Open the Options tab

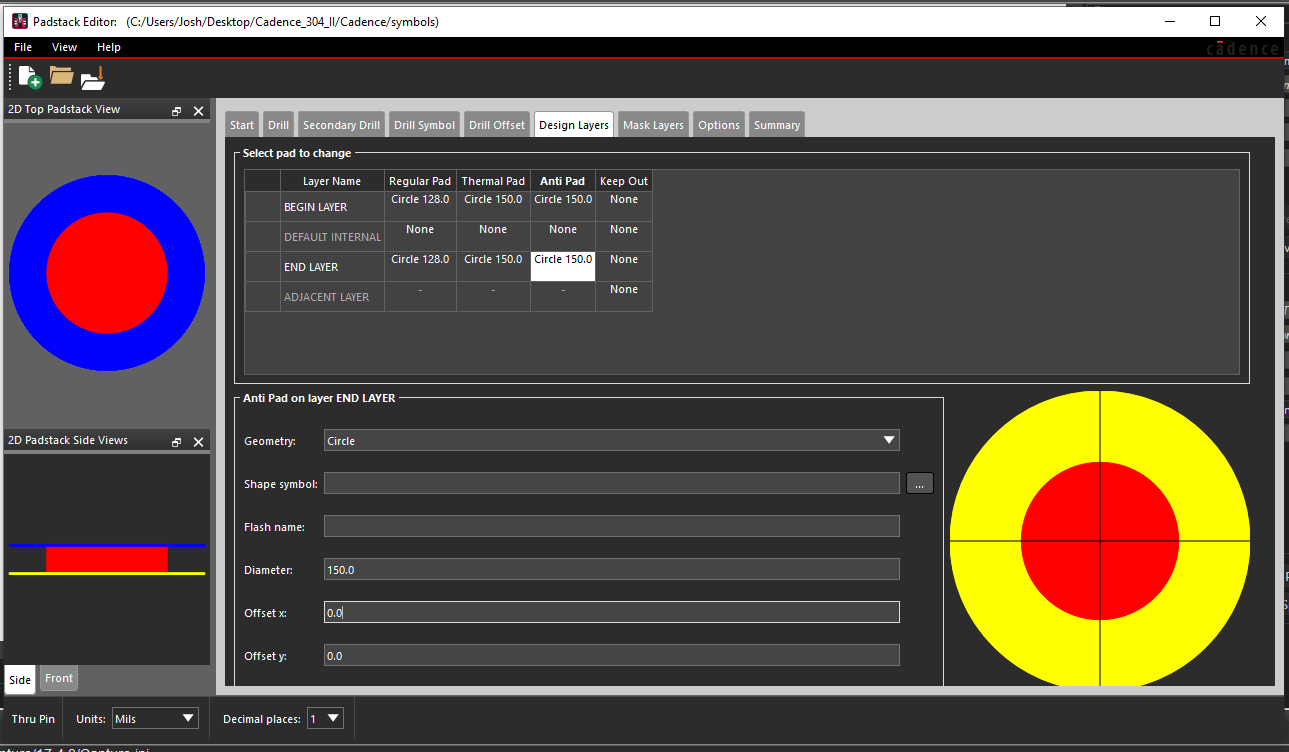coord(719,124)
